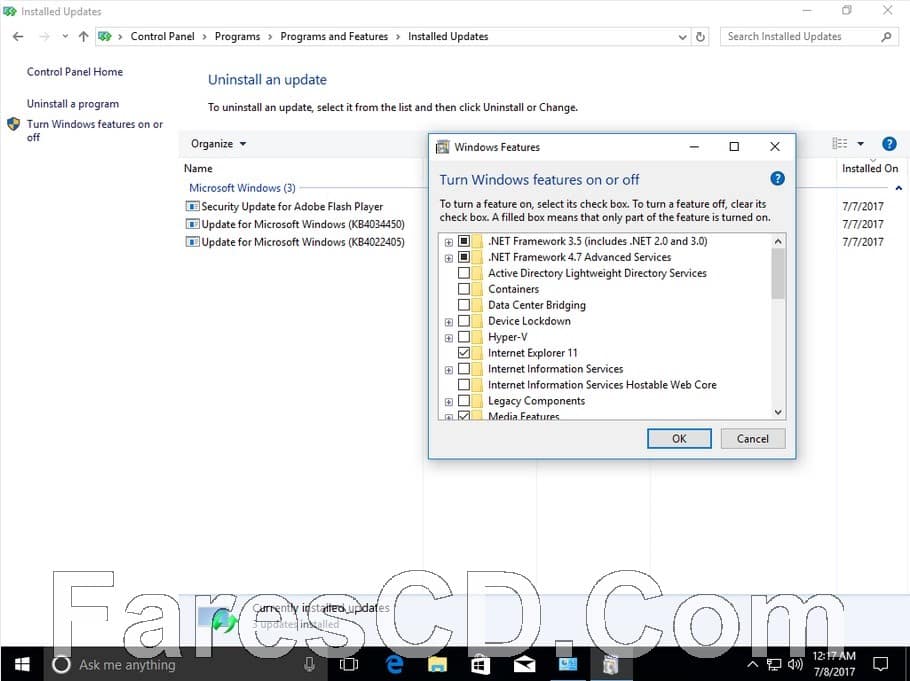Go back using the Back arrow
The image size is (910, 681).
pos(18,37)
